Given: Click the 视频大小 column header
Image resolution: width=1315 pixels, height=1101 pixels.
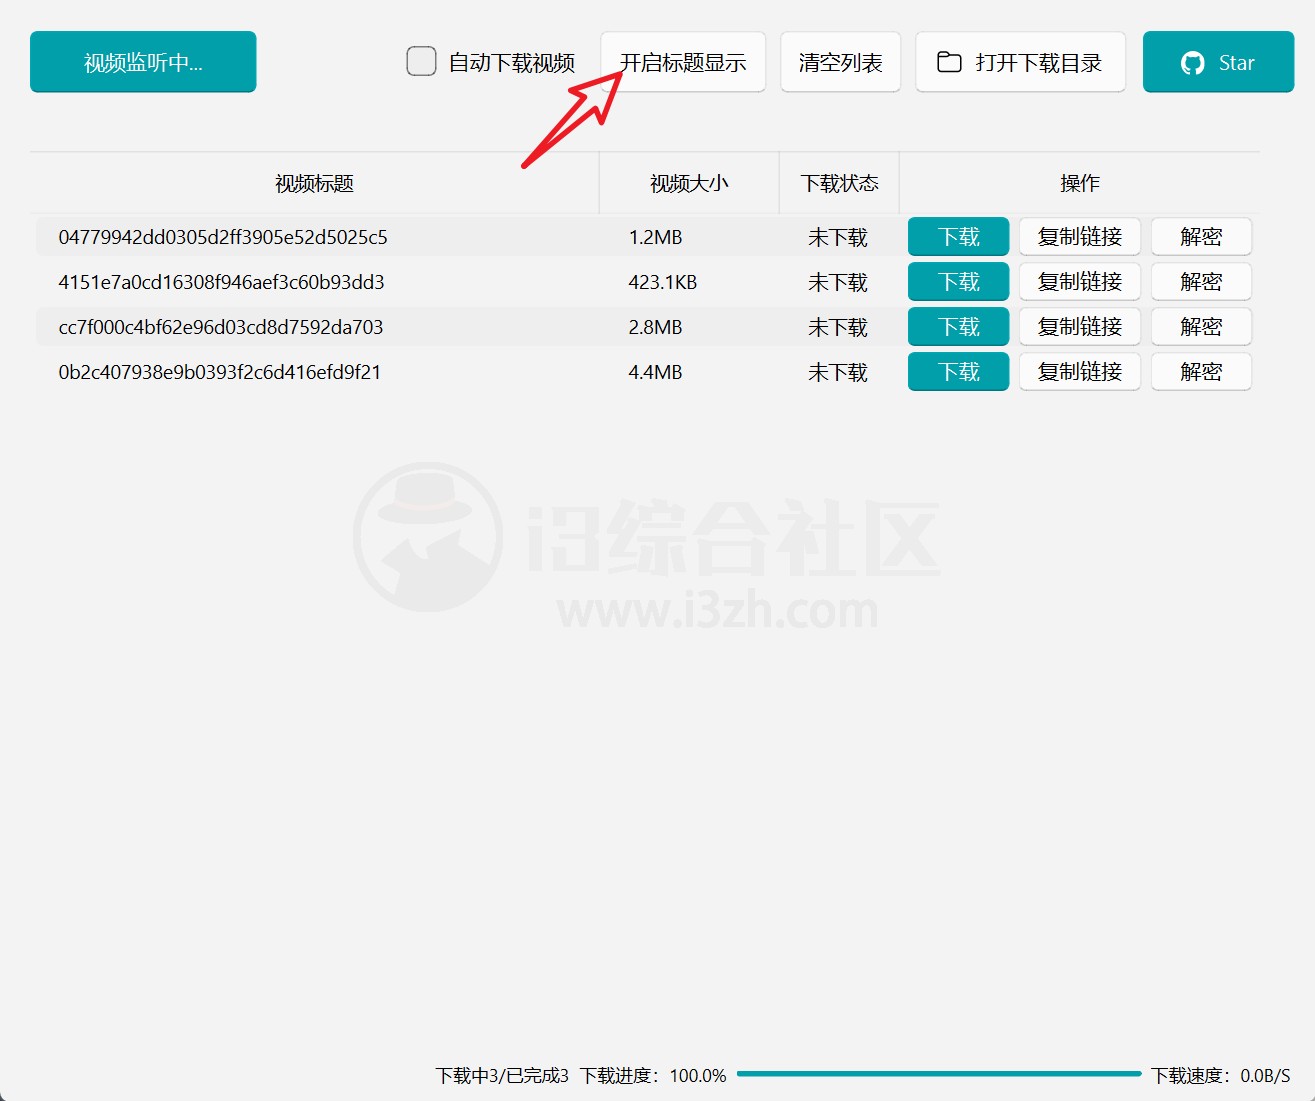Looking at the screenshot, I should point(689,184).
